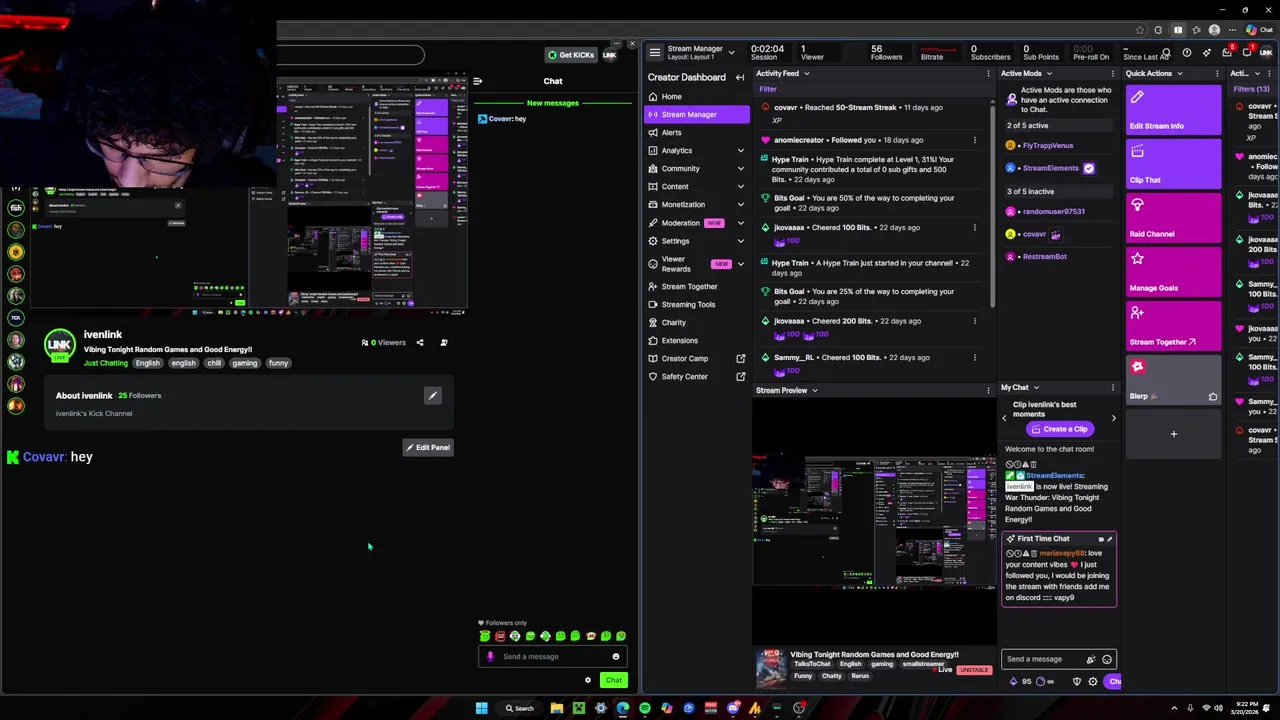
Task: Open the shield mode icon in chat
Action: click(1077, 681)
